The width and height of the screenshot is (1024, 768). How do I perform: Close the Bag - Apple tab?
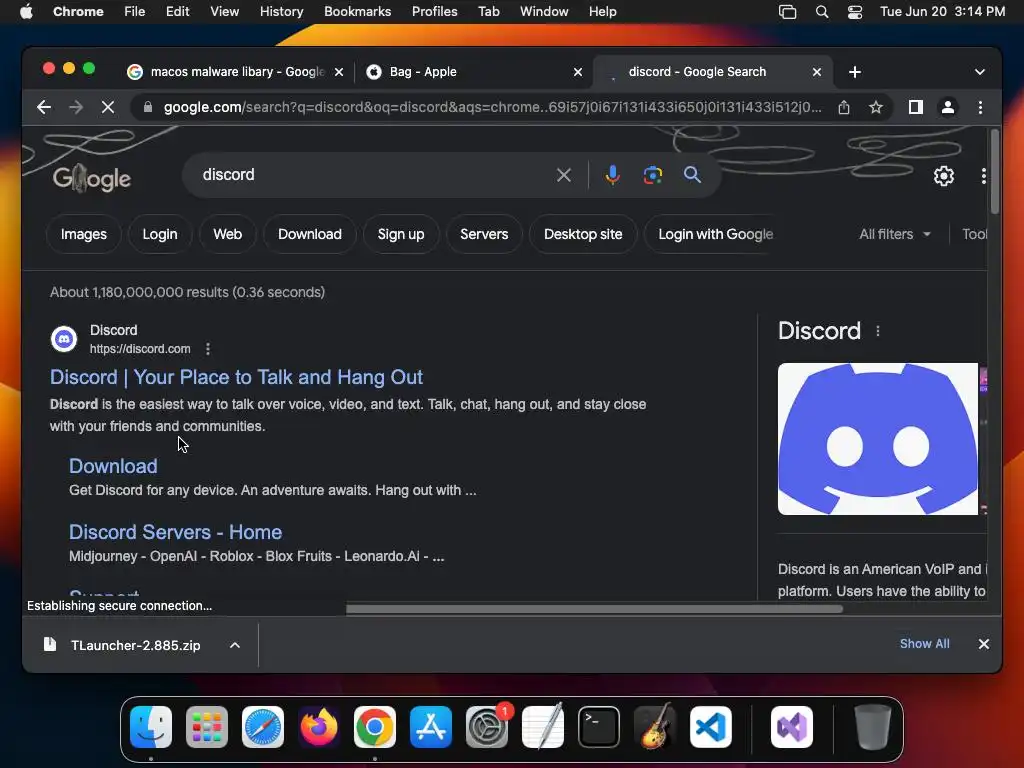(578, 72)
